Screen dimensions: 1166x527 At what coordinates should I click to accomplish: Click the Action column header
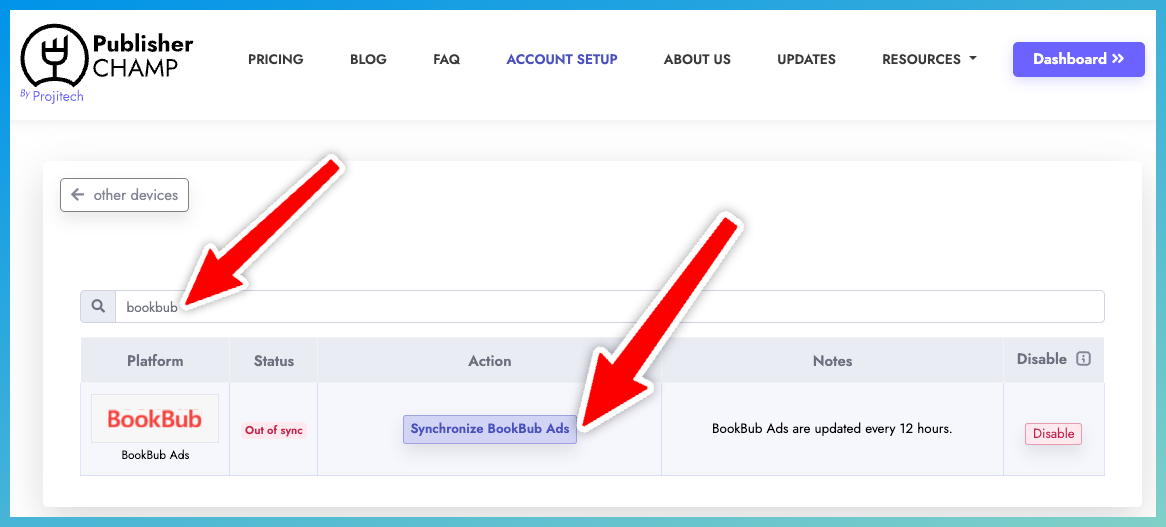point(489,361)
